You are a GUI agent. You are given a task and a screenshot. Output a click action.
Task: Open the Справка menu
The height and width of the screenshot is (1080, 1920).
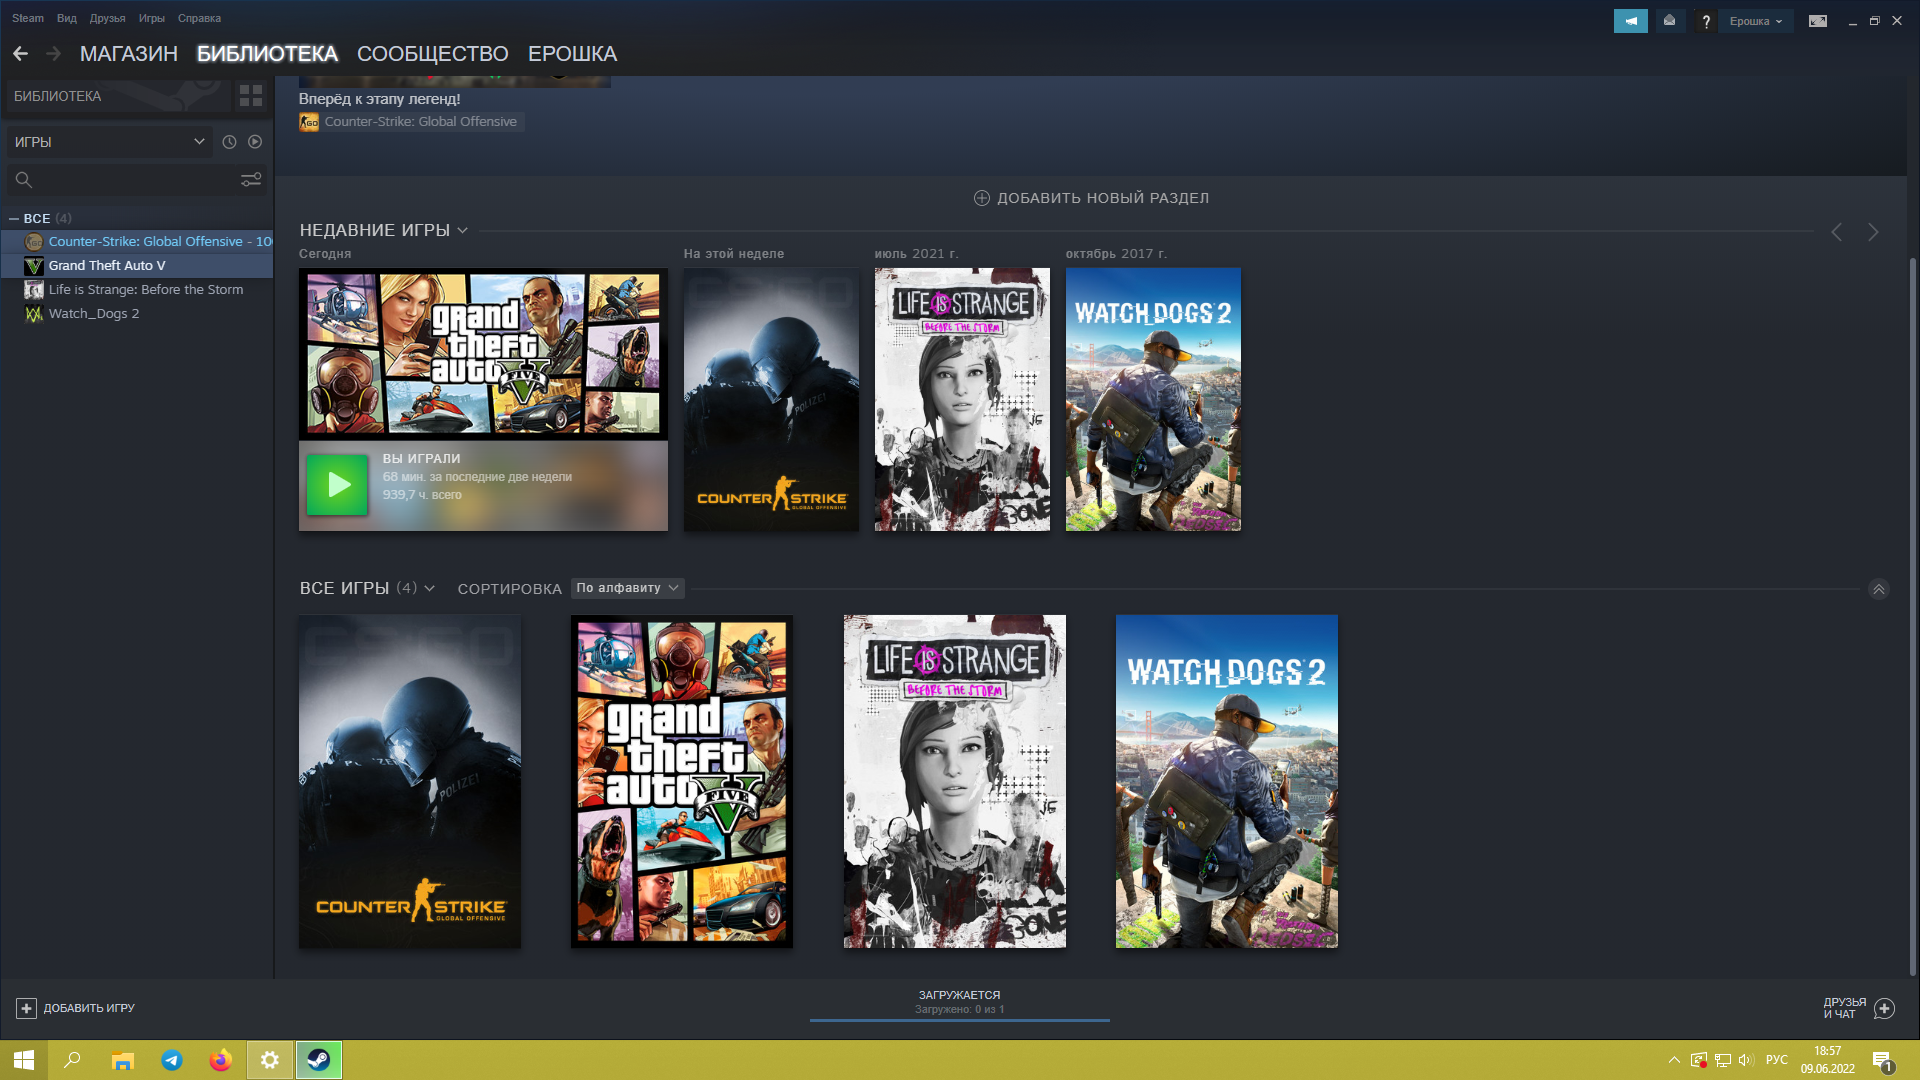[199, 18]
